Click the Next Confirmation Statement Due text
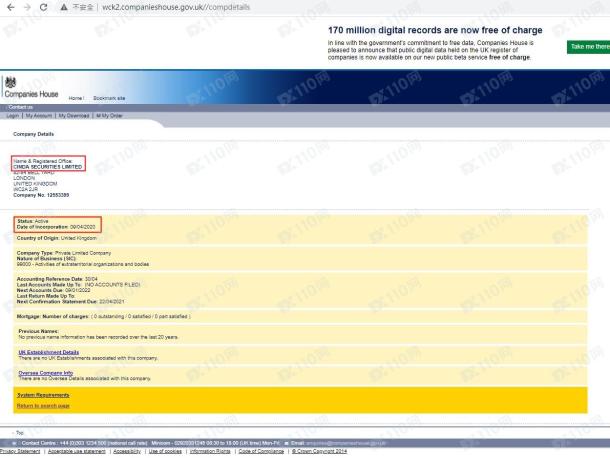The height and width of the screenshot is (458, 610). pos(70,302)
